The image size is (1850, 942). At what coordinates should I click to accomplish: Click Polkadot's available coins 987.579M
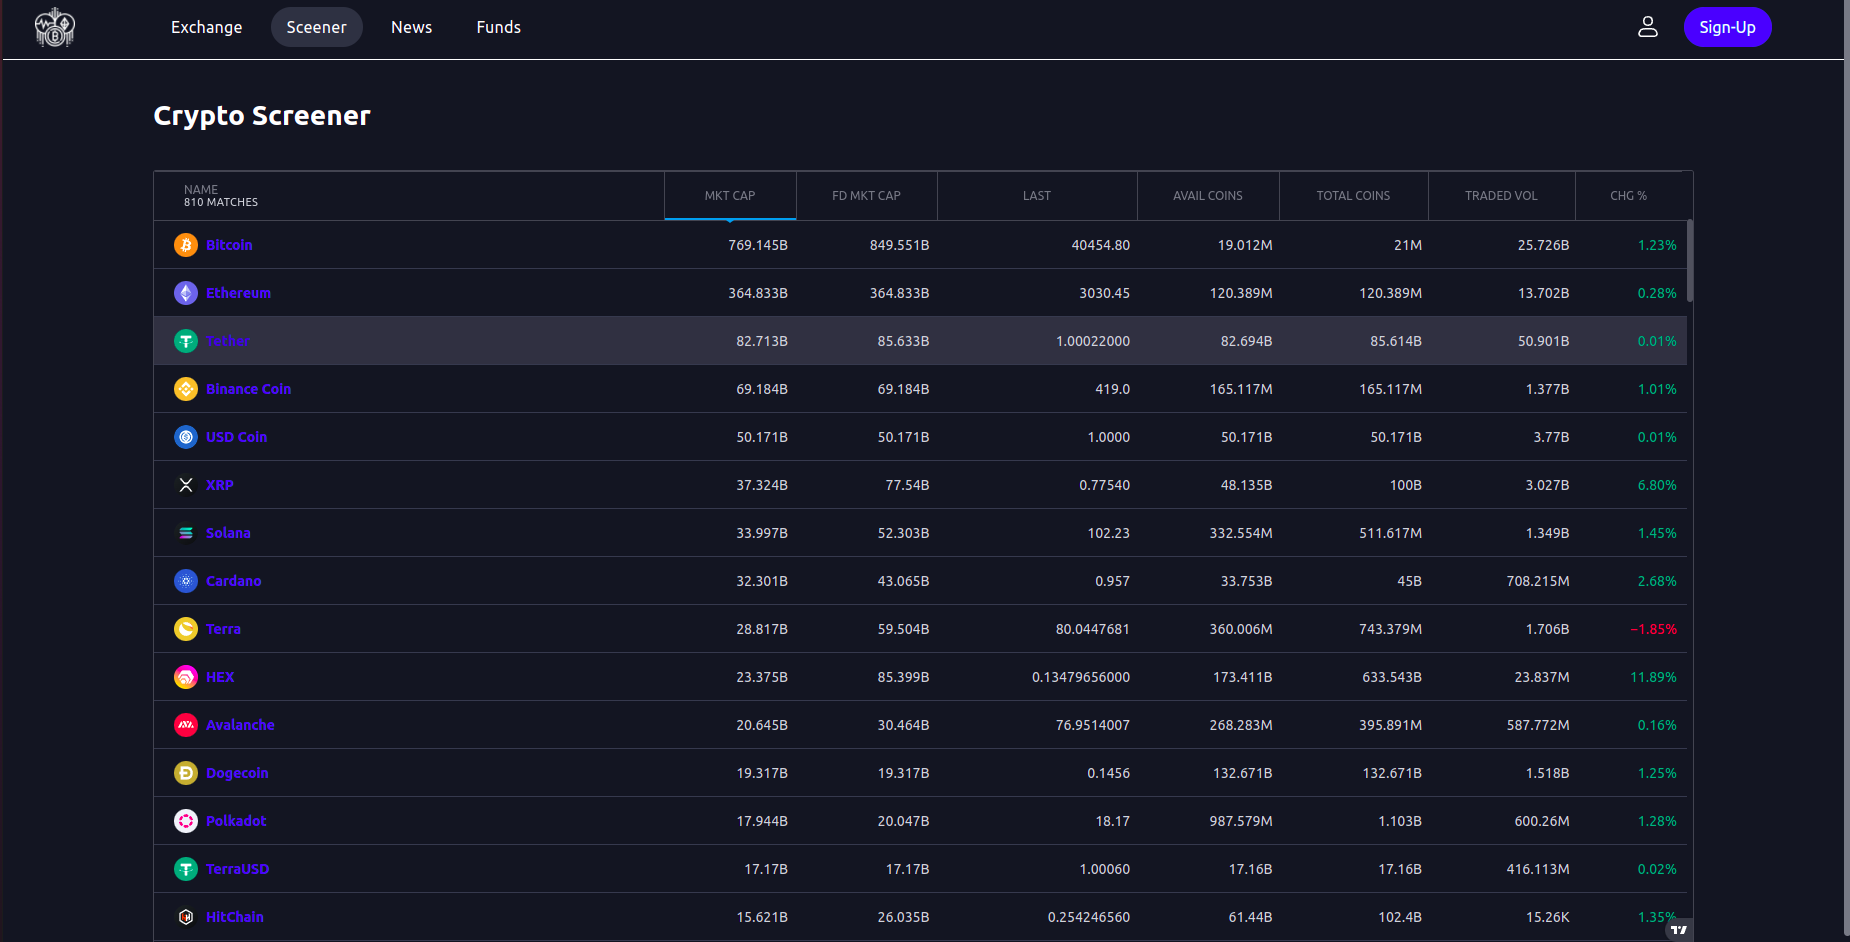[x=1240, y=821]
